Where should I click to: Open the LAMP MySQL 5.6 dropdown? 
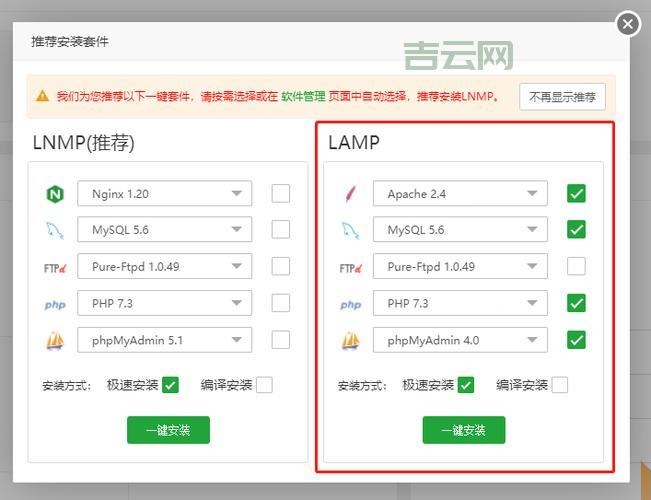[x=460, y=230]
